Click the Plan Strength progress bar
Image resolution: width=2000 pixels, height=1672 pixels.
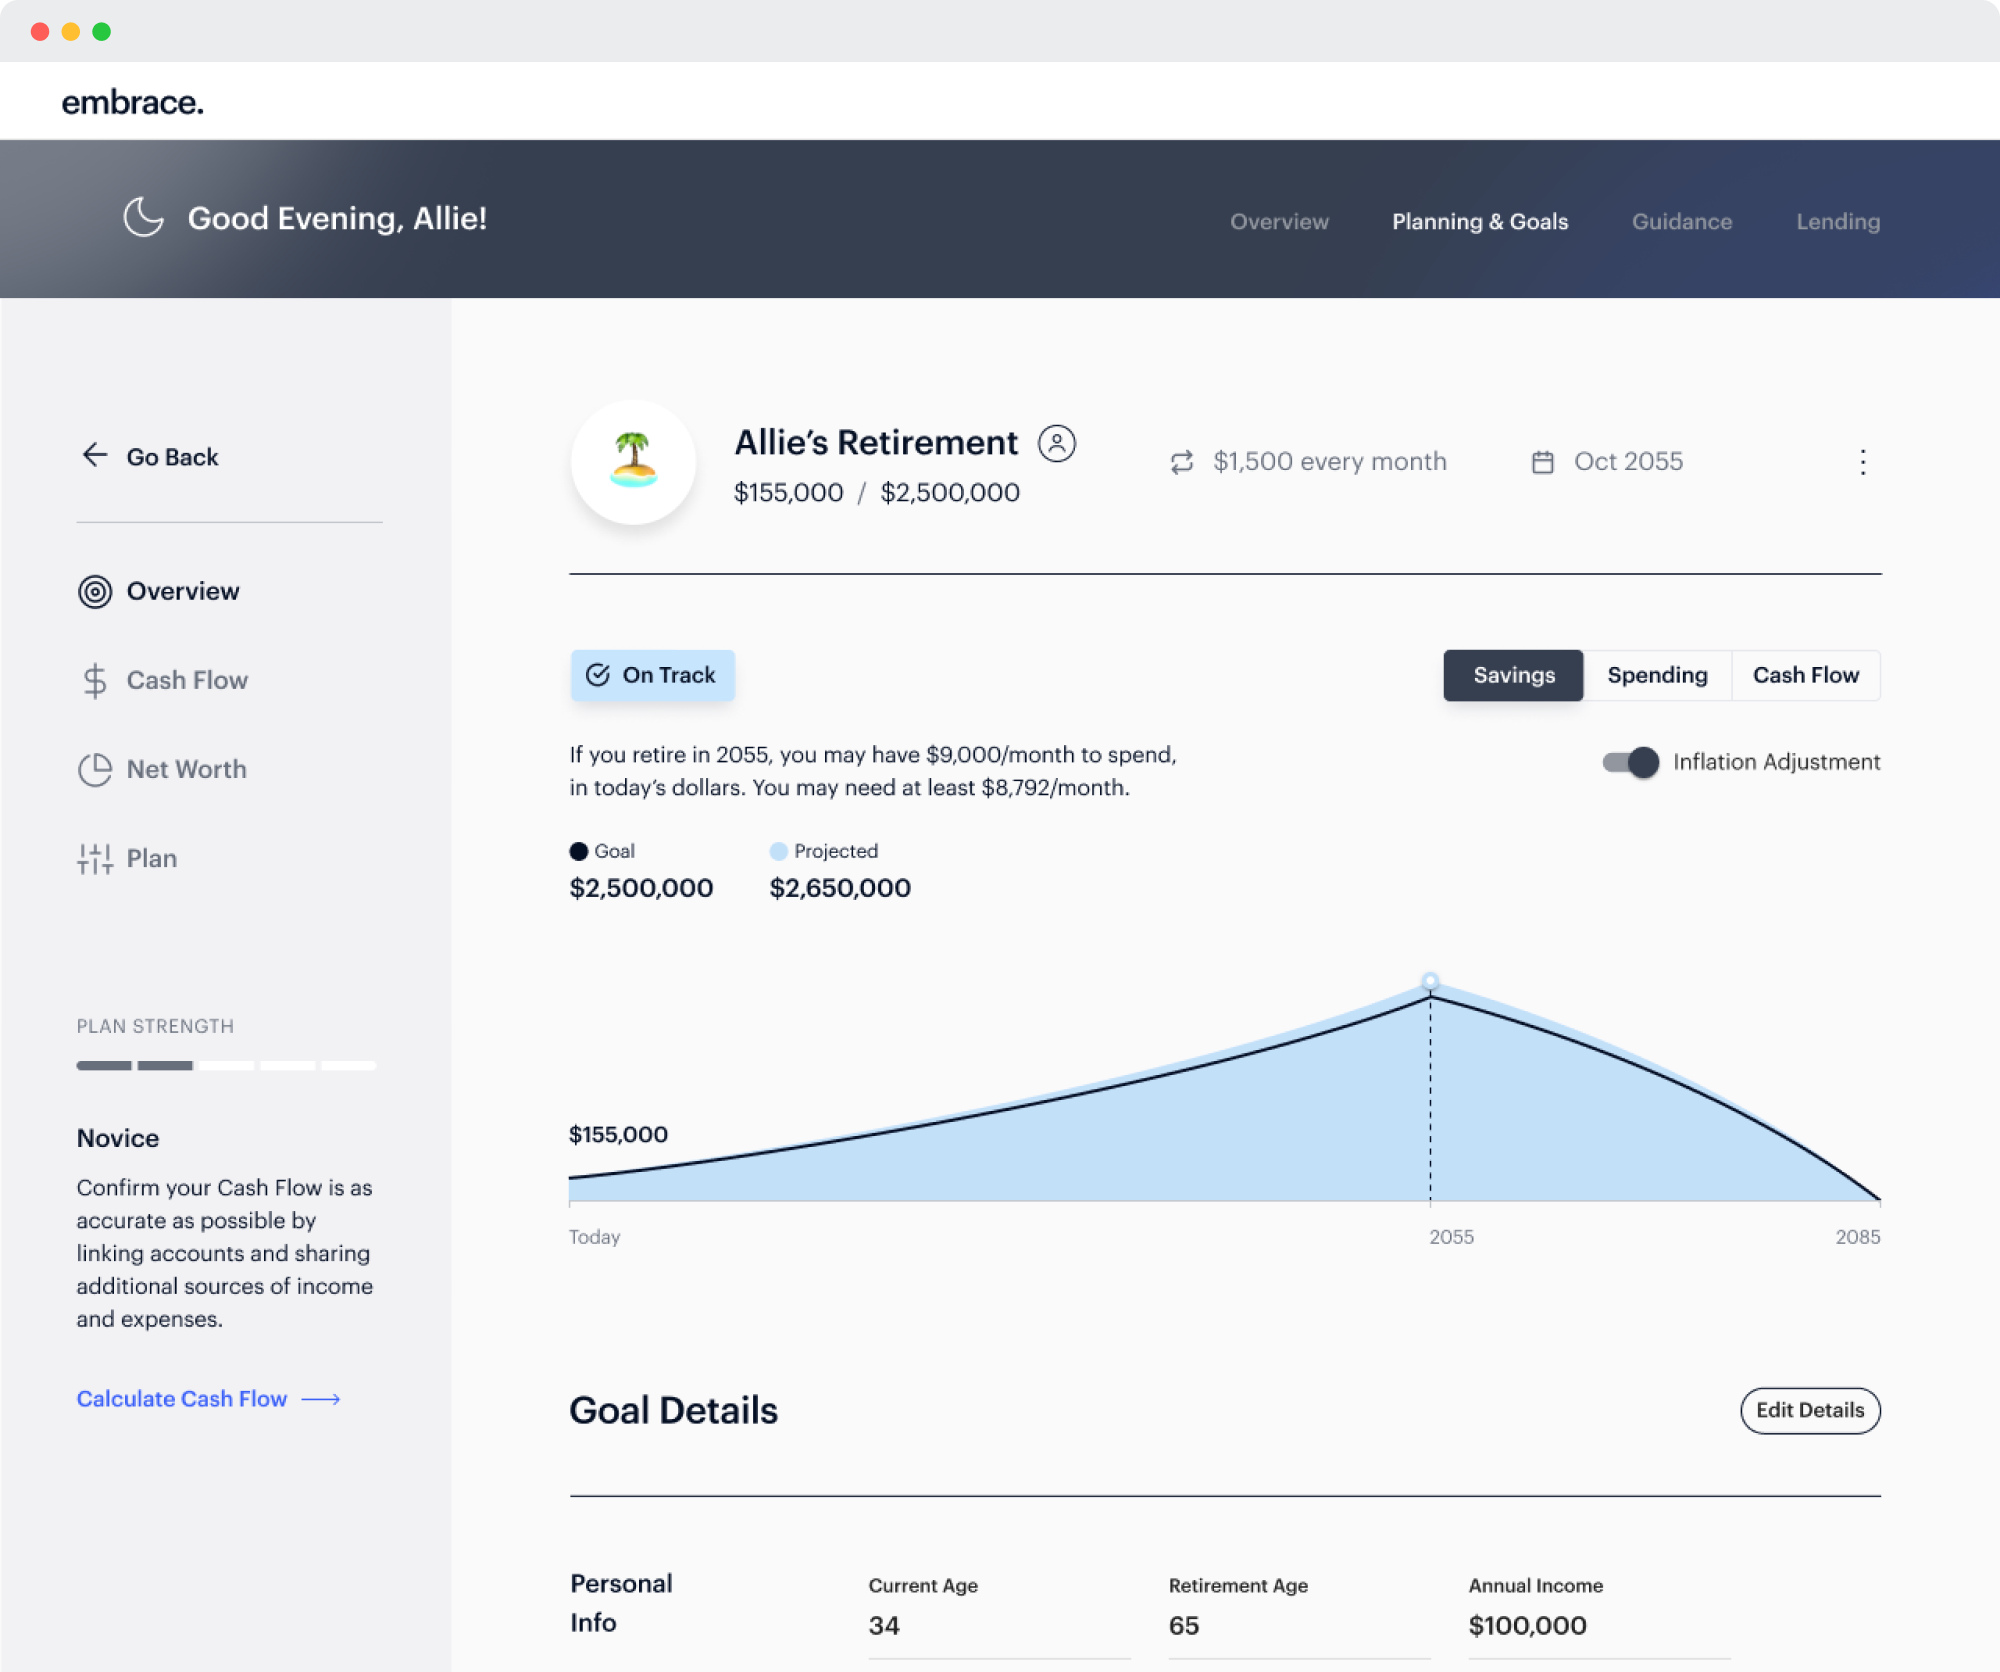tap(226, 1065)
